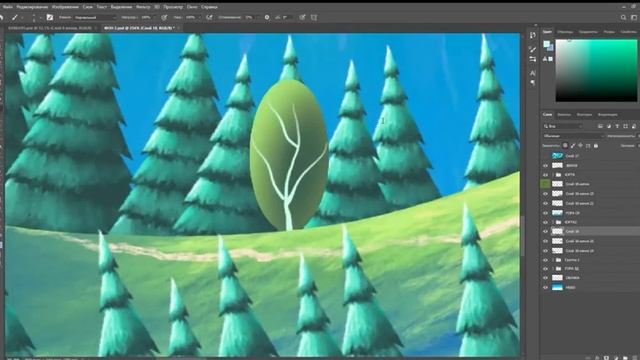Switch to the Образцы tab

coord(565,32)
